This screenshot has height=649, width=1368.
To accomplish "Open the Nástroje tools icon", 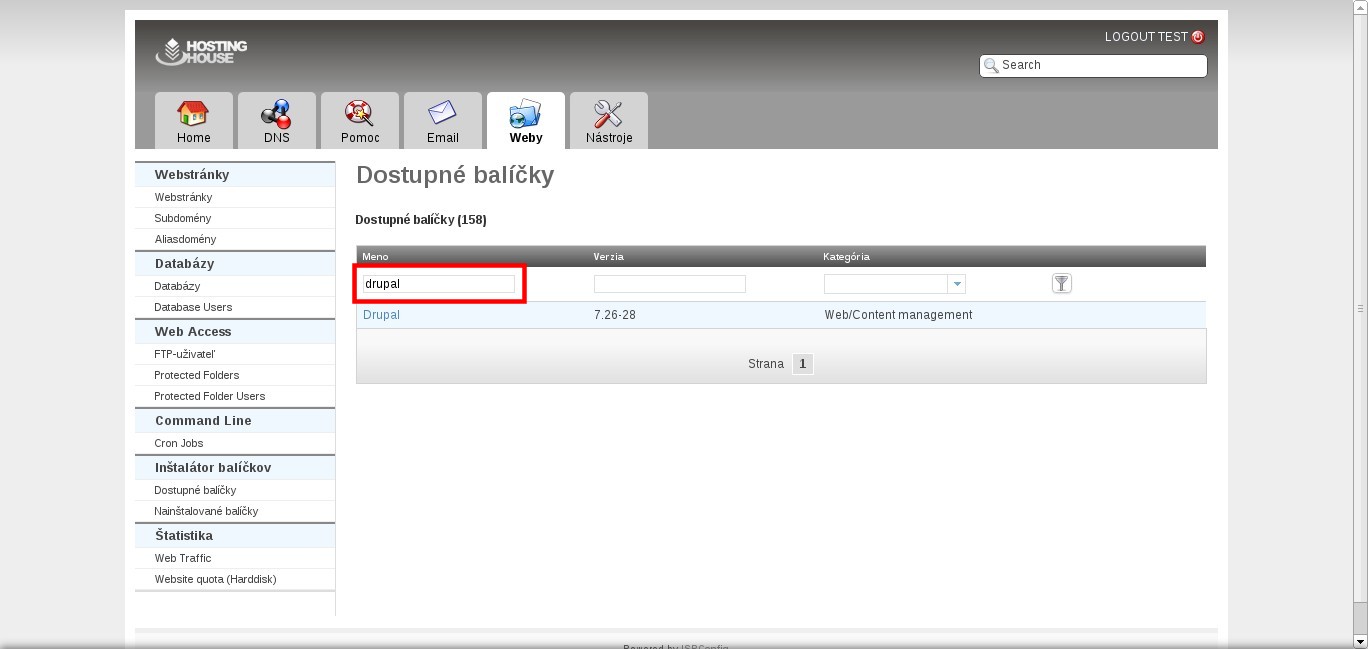I will click(608, 112).
